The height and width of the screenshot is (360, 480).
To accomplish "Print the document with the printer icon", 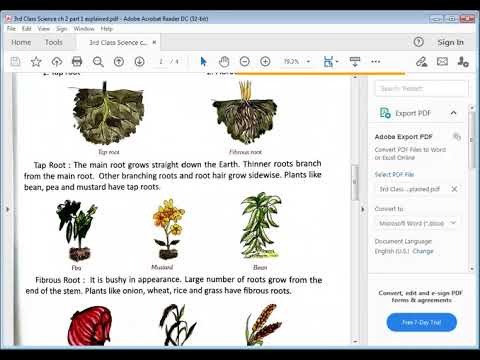I will pyautogui.click(x=77, y=62).
